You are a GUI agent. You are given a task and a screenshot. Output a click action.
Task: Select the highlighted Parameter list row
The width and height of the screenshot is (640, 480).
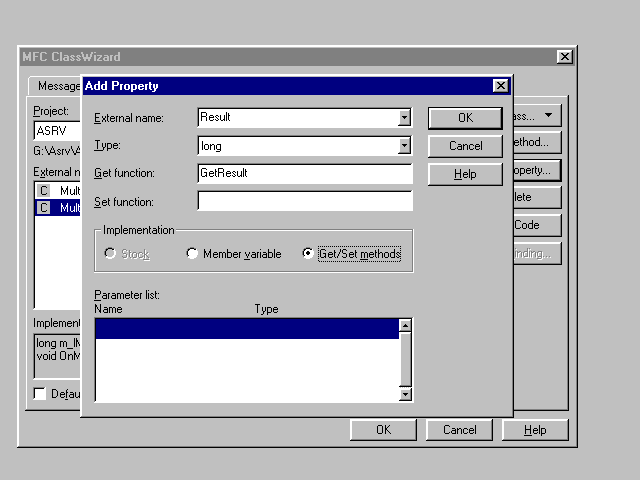[246, 329]
